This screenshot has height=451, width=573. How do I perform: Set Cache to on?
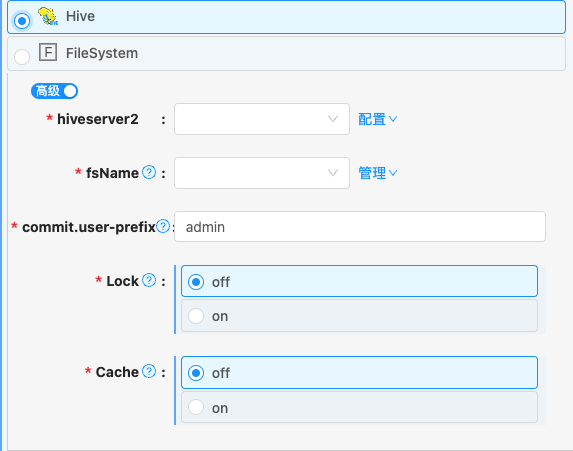point(359,408)
